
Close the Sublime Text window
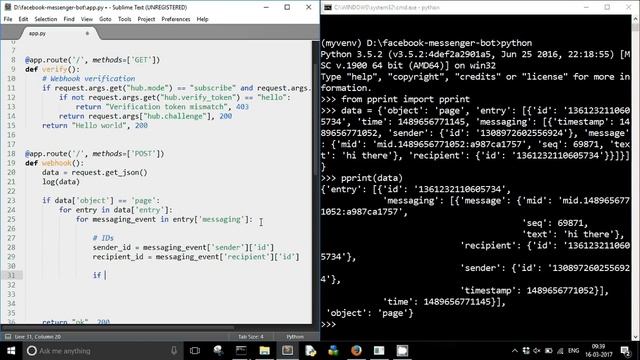click(x=309, y=7)
